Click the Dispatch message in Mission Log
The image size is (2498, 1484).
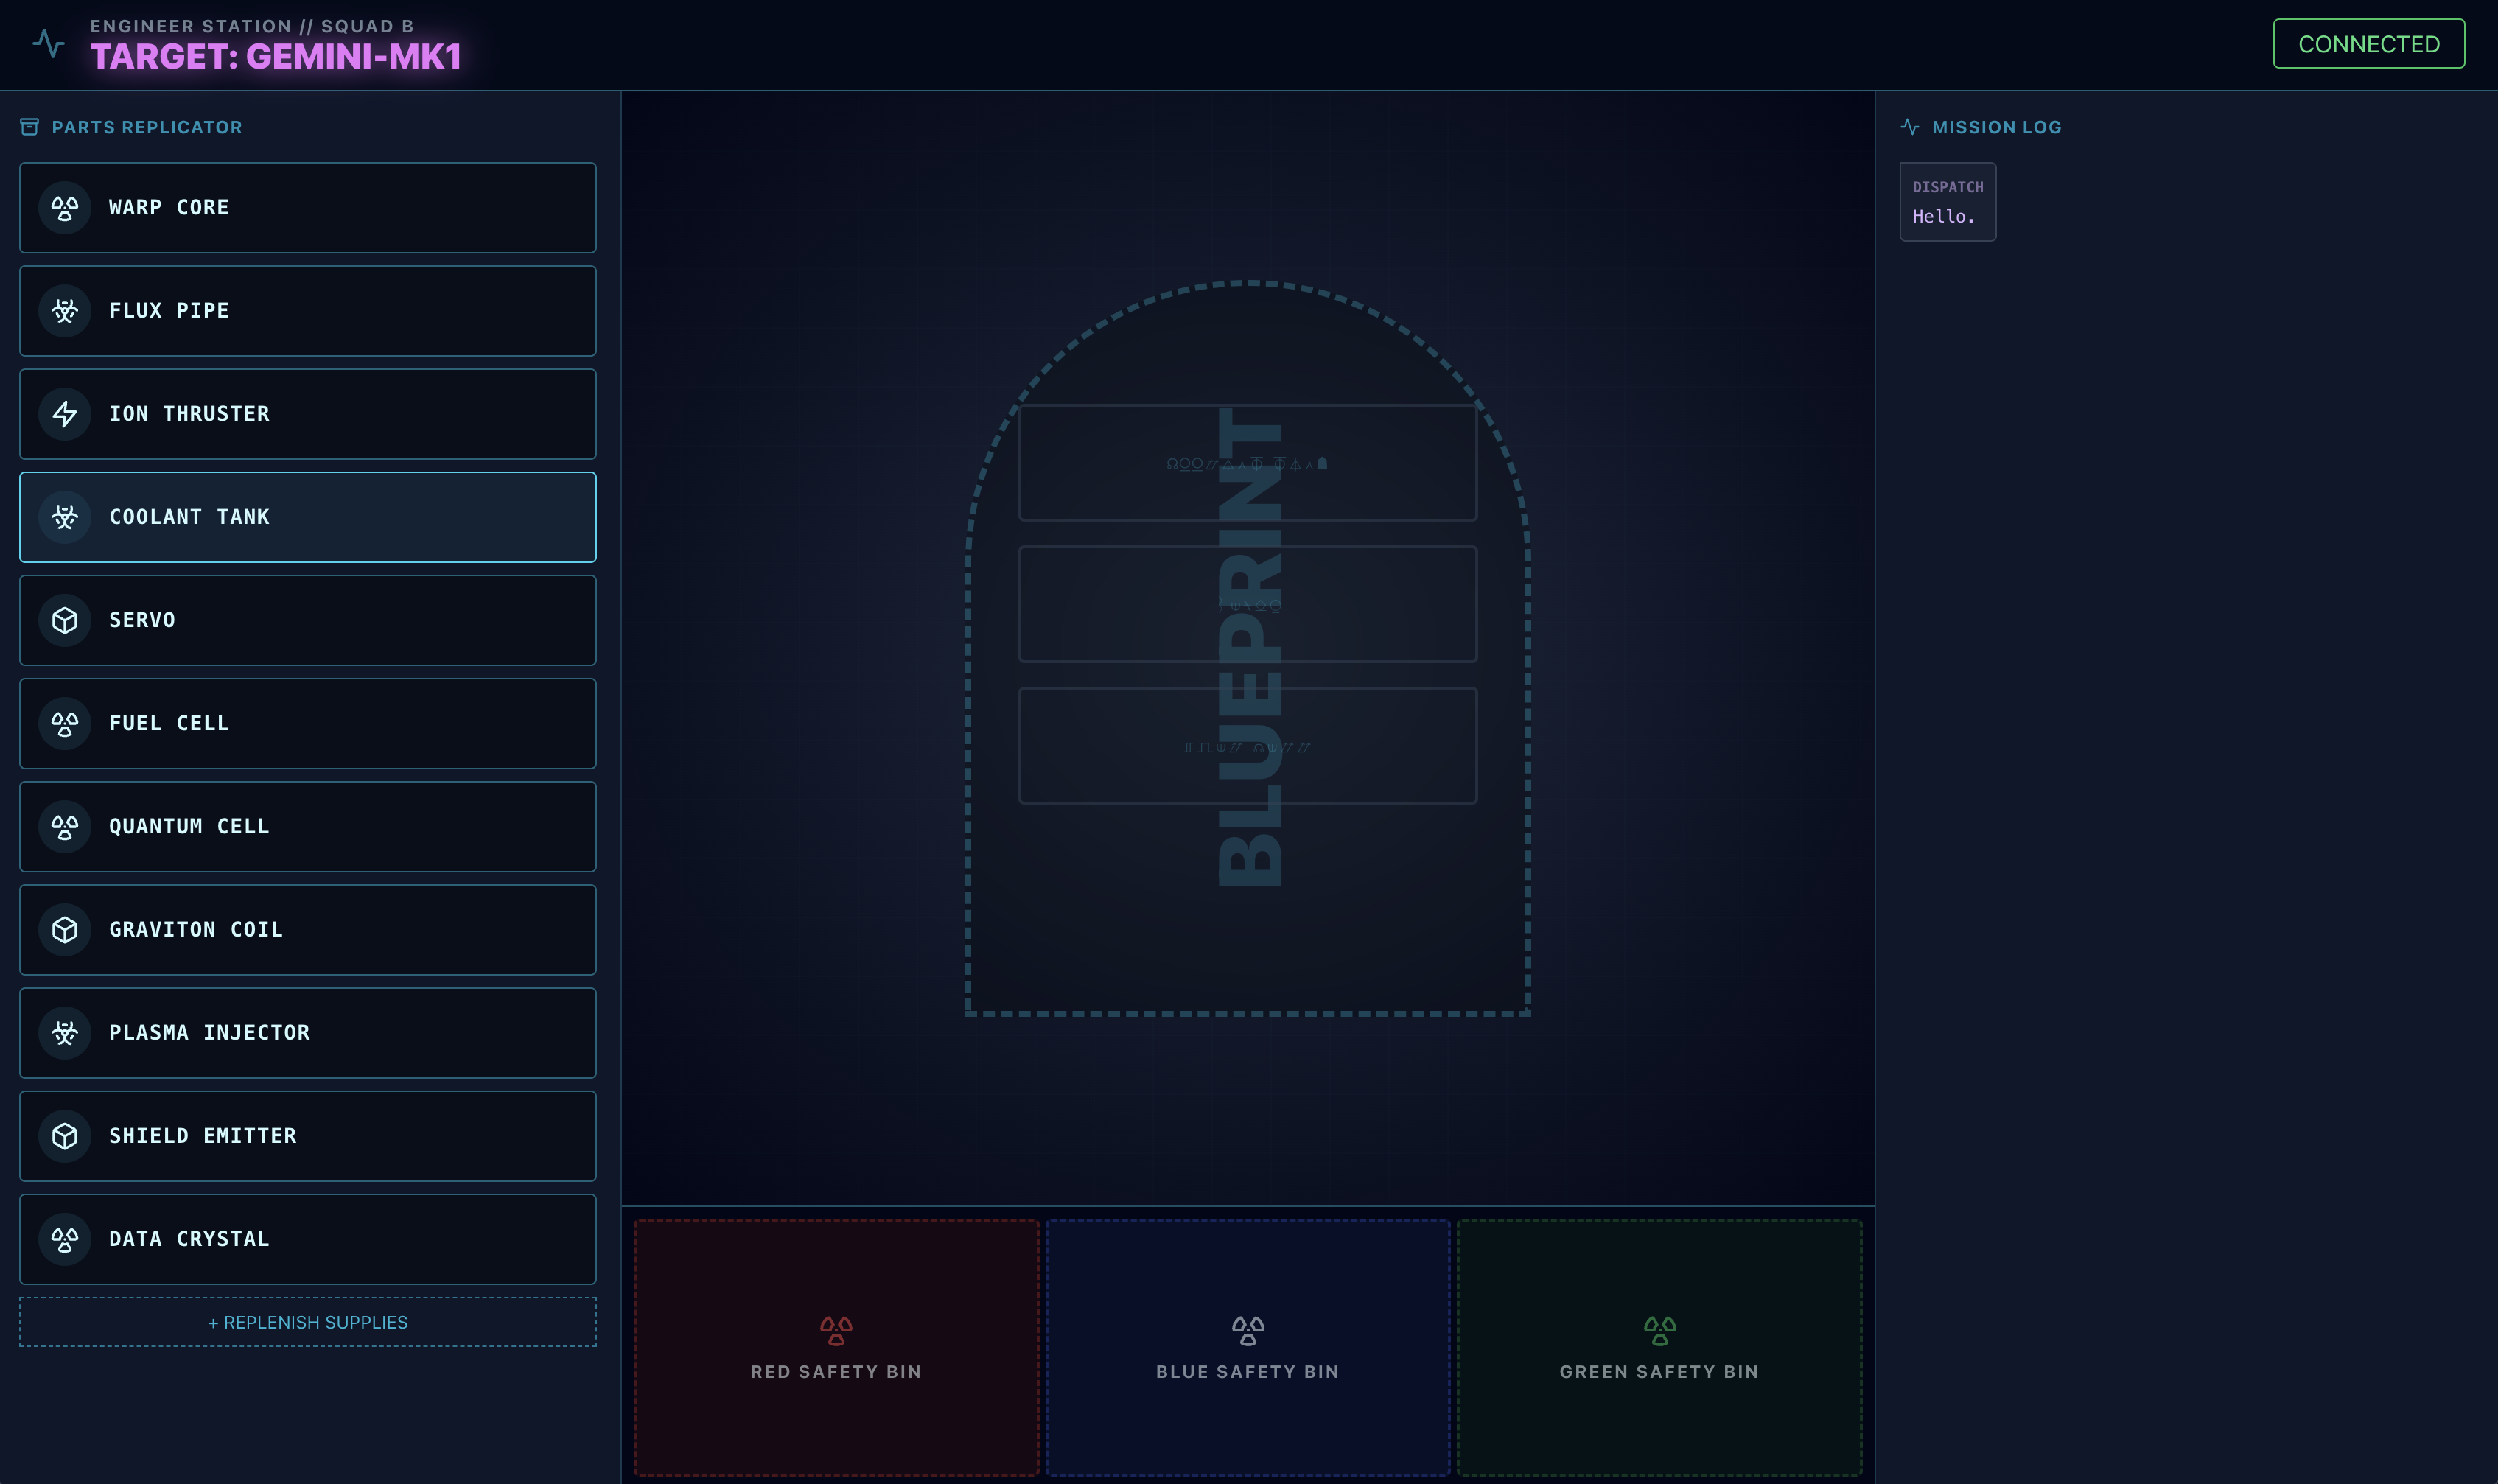coord(1945,201)
